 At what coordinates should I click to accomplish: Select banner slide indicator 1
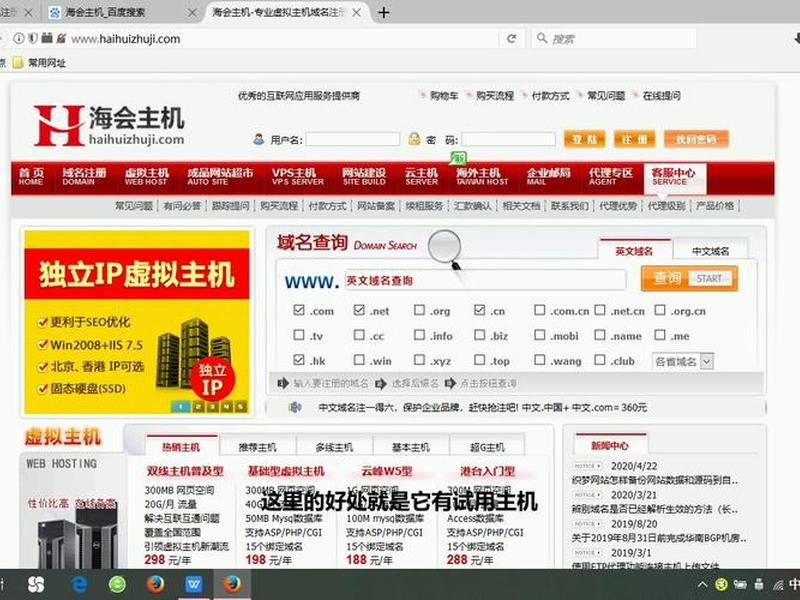(180, 407)
